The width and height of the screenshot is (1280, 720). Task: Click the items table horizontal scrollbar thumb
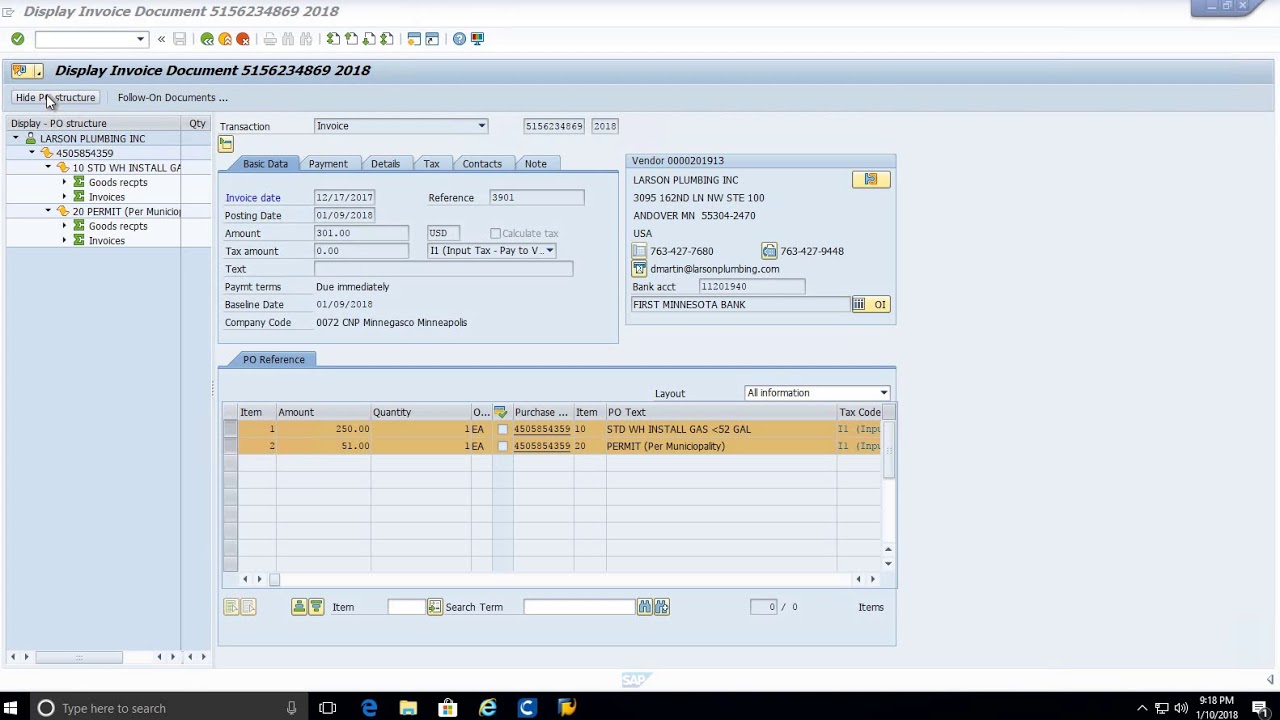coord(274,579)
